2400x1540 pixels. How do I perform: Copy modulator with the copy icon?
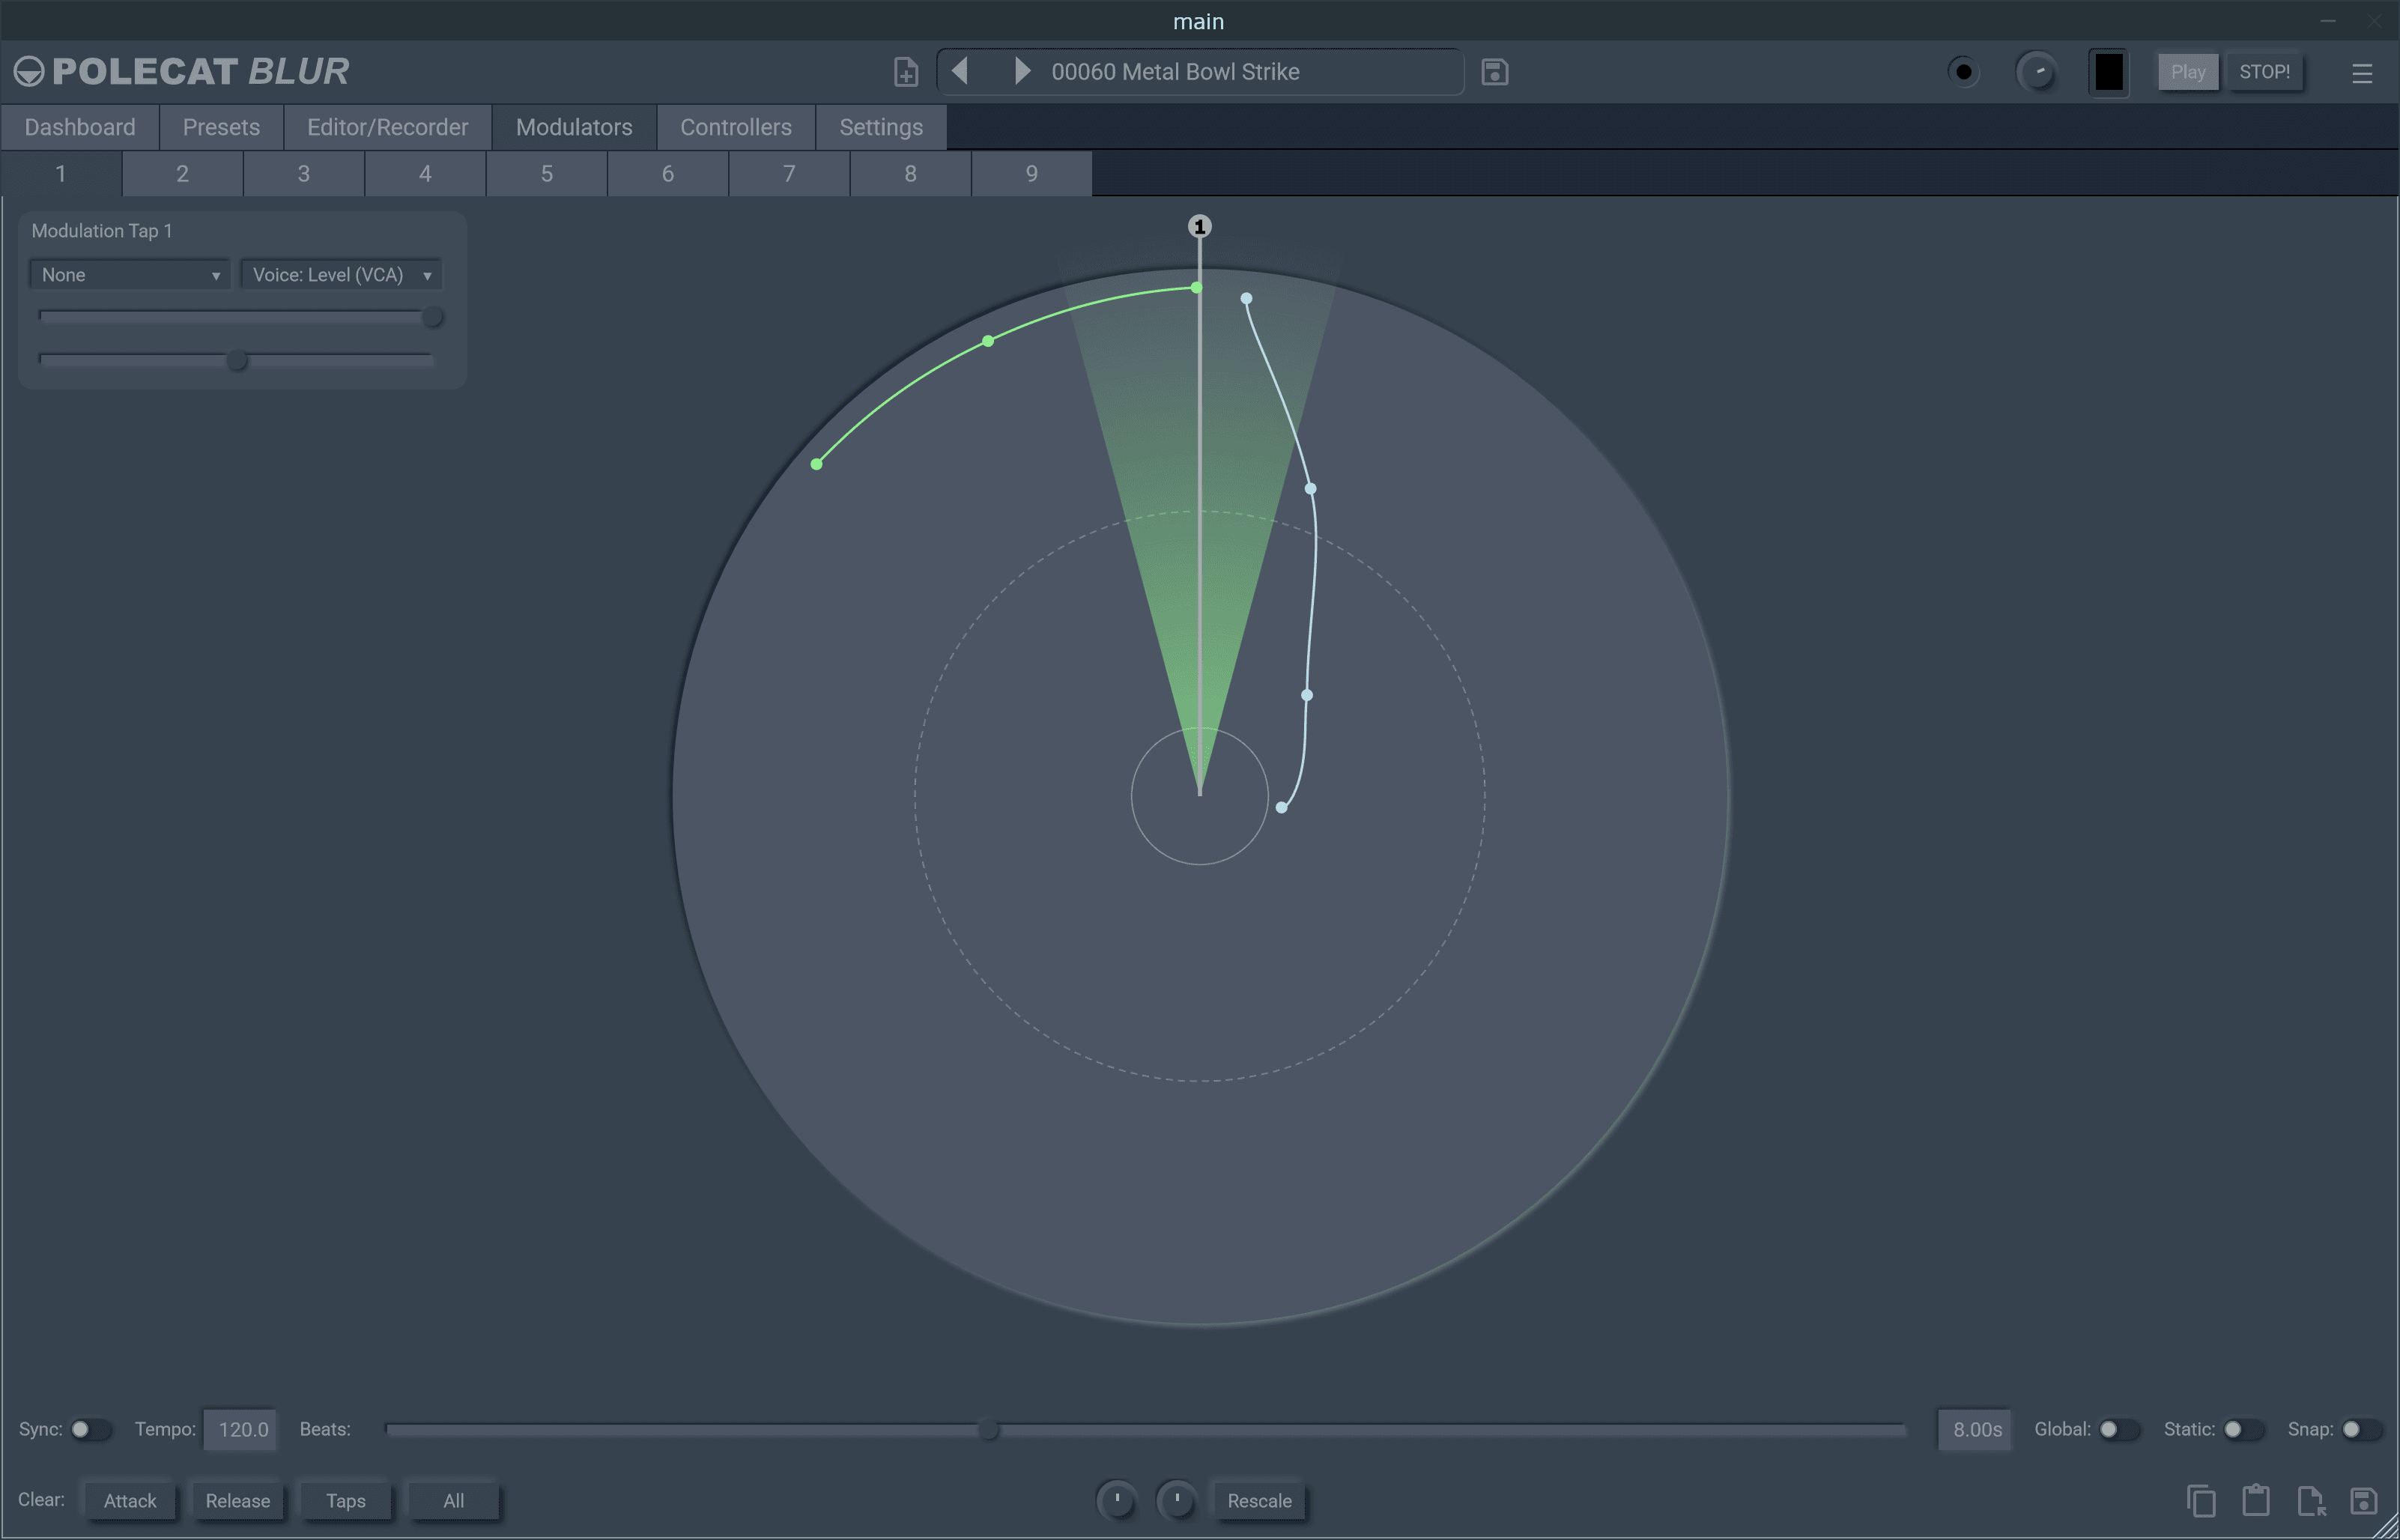(2201, 1501)
